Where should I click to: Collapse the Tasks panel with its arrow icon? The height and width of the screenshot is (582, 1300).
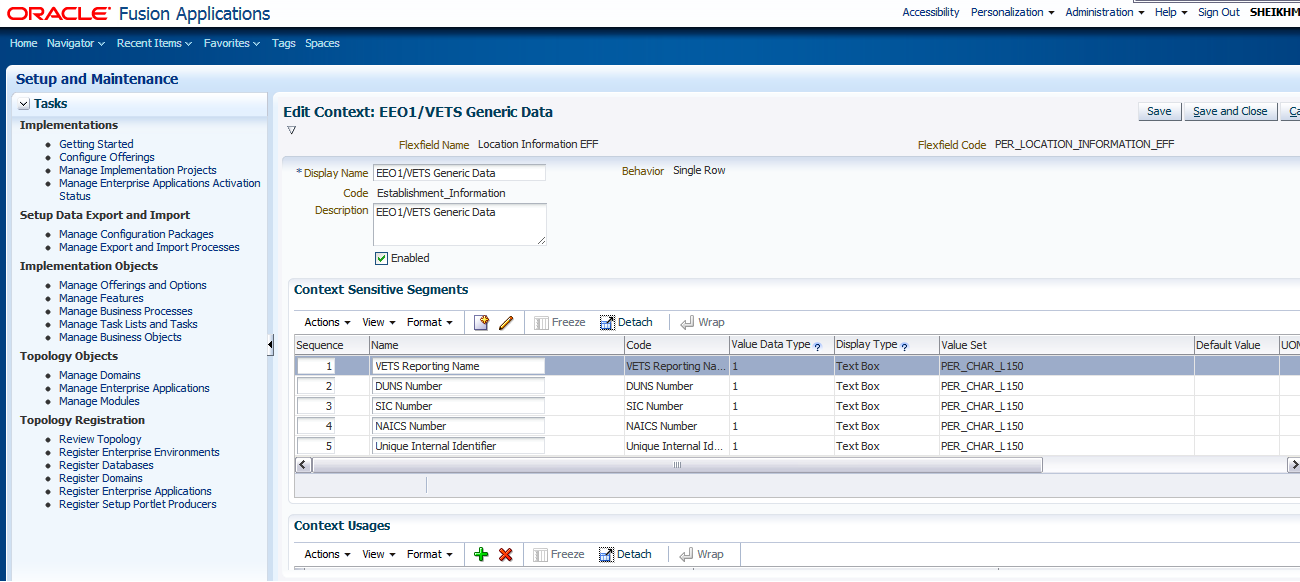[23, 104]
